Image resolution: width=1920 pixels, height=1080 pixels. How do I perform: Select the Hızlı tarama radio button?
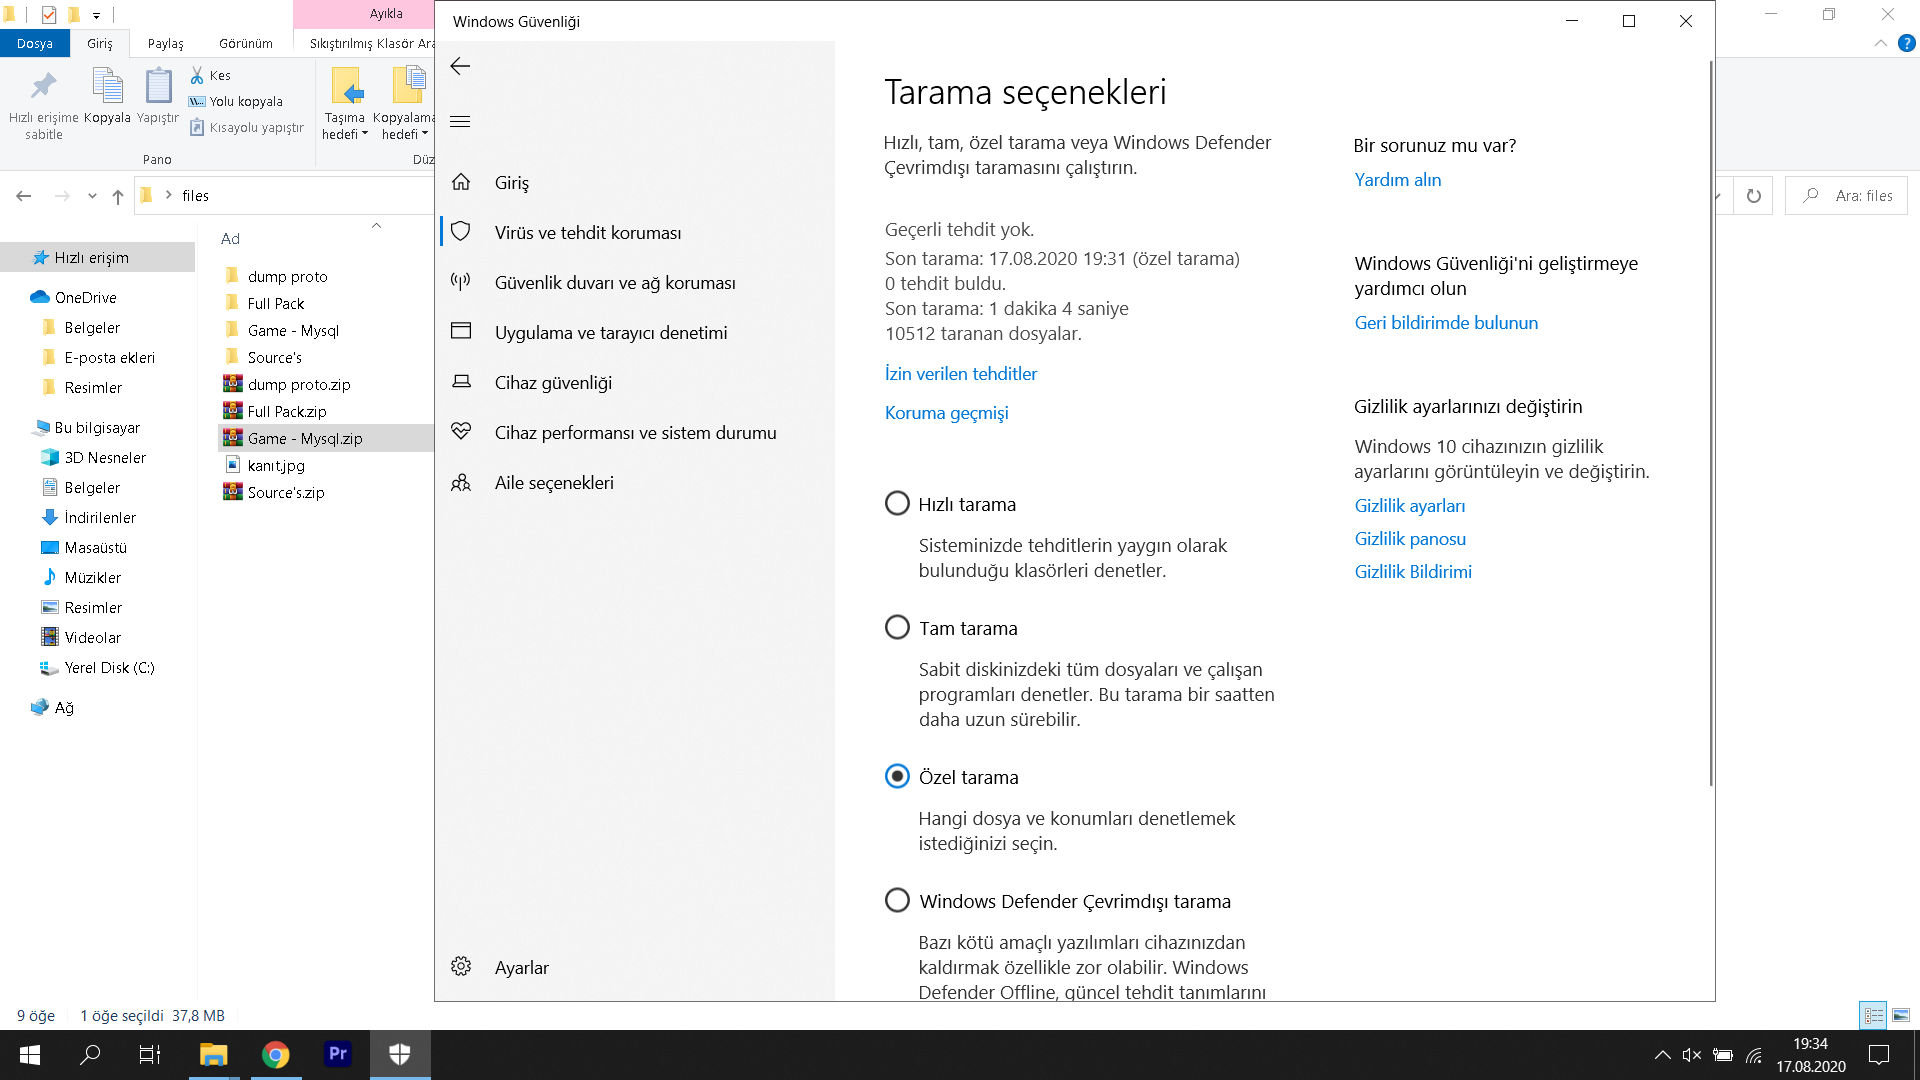[897, 503]
